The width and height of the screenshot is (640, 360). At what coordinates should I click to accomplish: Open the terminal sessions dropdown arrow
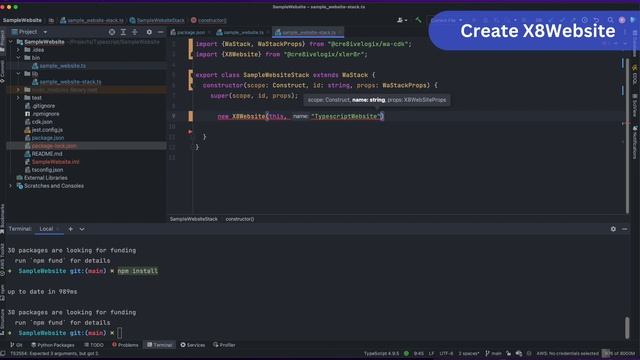point(82,229)
